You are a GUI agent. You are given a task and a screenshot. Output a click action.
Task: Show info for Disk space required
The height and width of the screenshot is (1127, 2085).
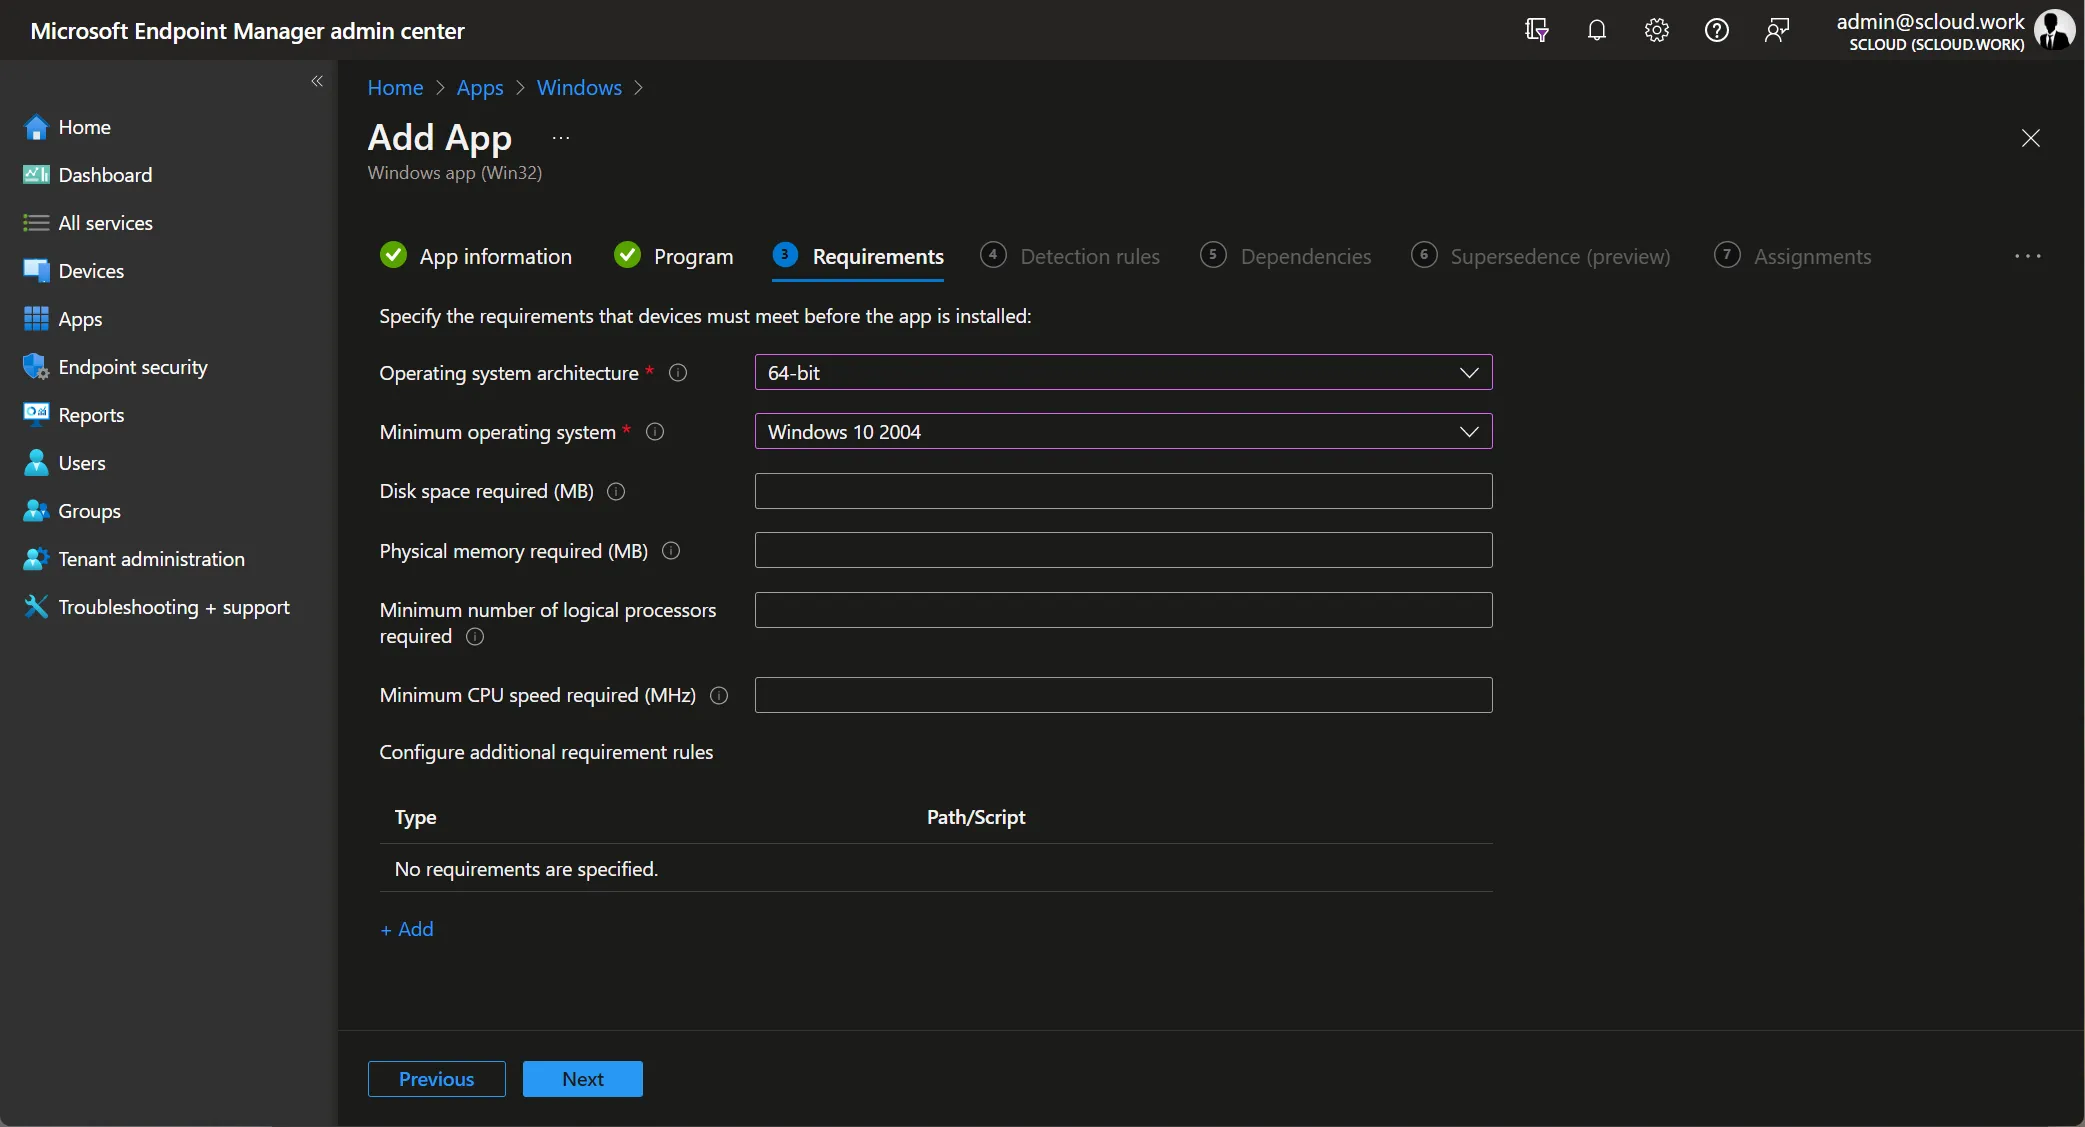click(616, 491)
